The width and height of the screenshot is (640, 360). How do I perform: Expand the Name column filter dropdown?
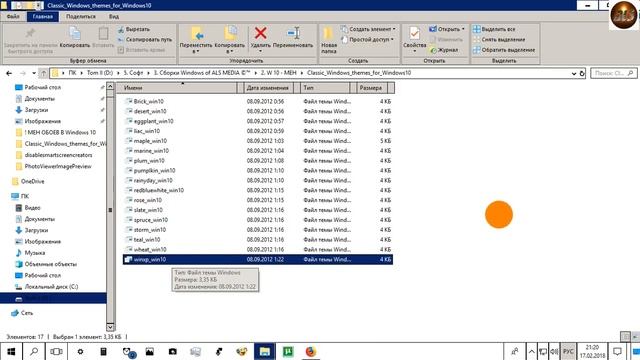tap(240, 88)
